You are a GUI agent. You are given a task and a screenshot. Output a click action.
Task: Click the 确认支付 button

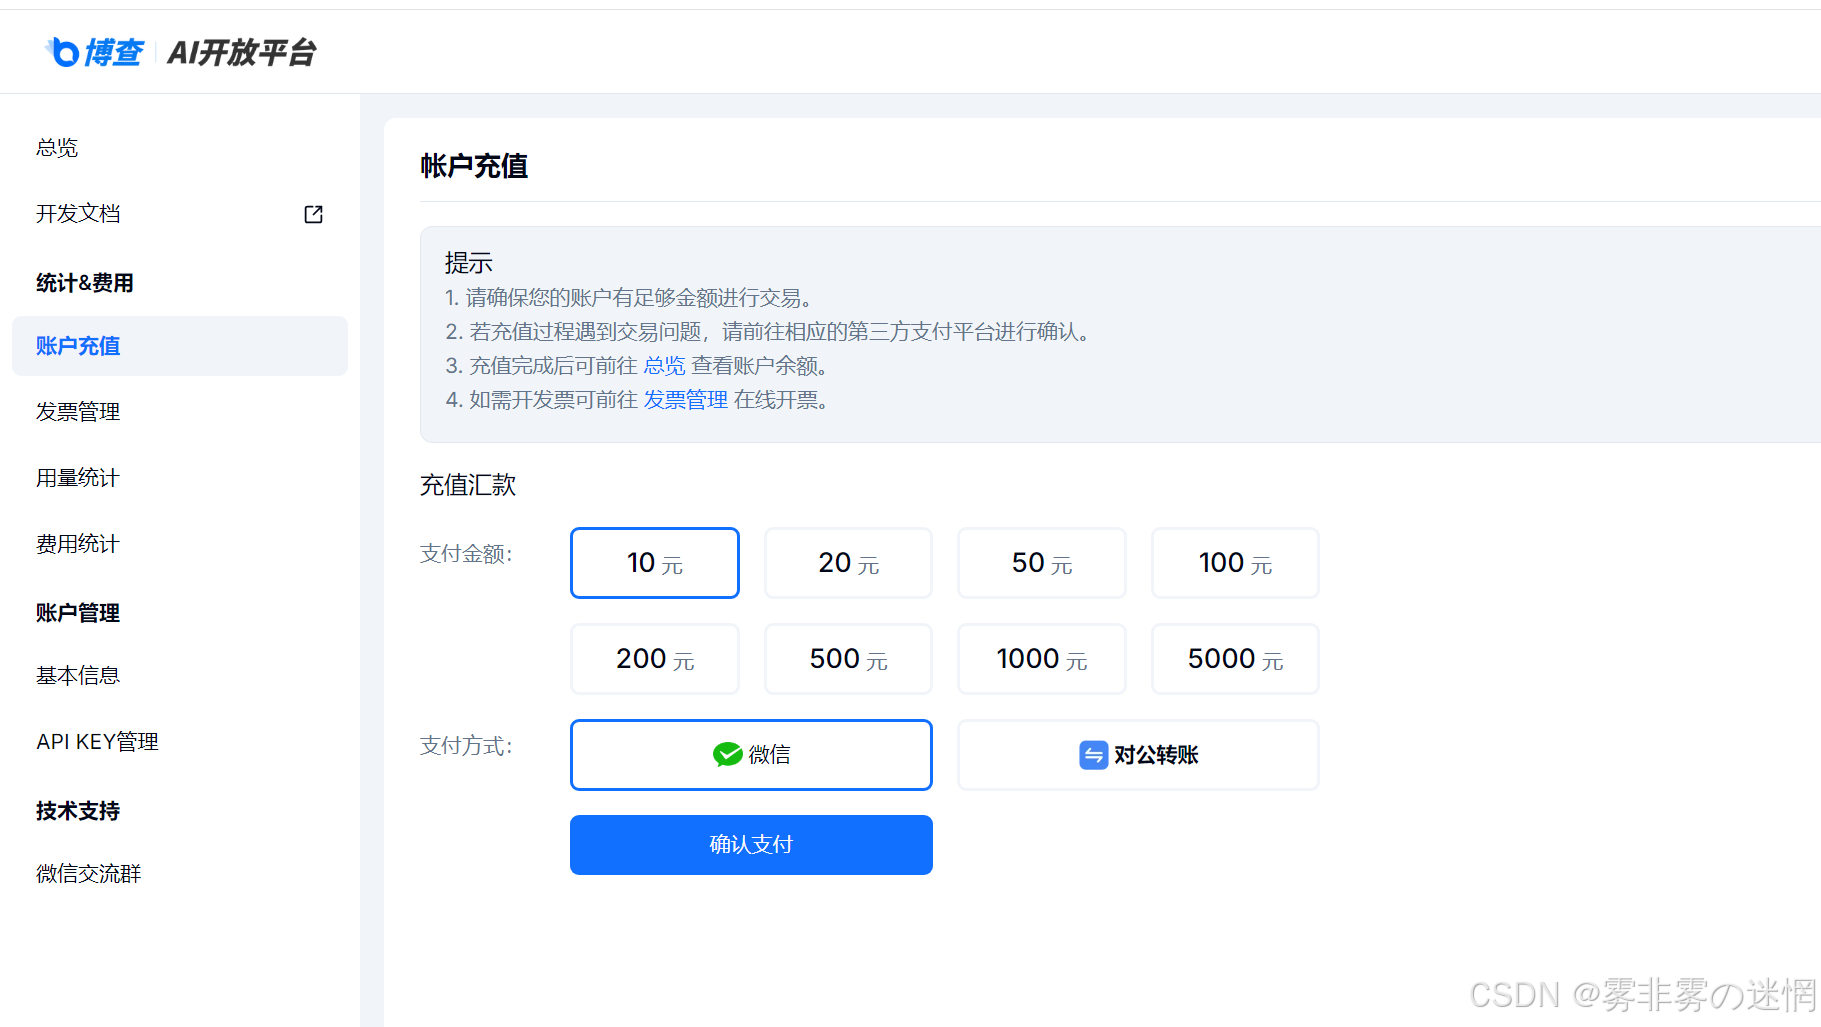tap(751, 845)
